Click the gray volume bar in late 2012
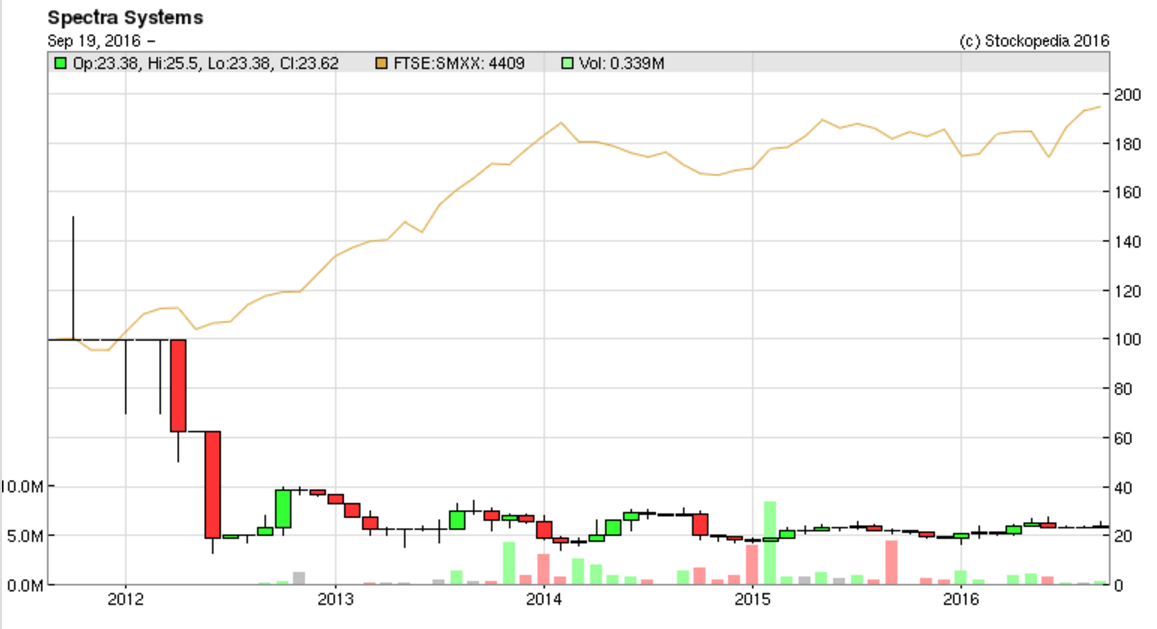 (299, 578)
